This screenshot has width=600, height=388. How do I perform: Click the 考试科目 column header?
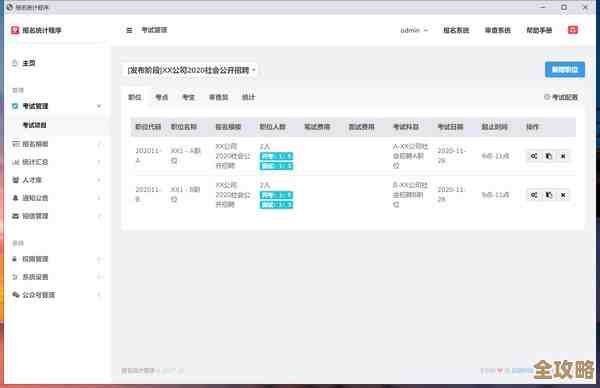[x=406, y=127]
